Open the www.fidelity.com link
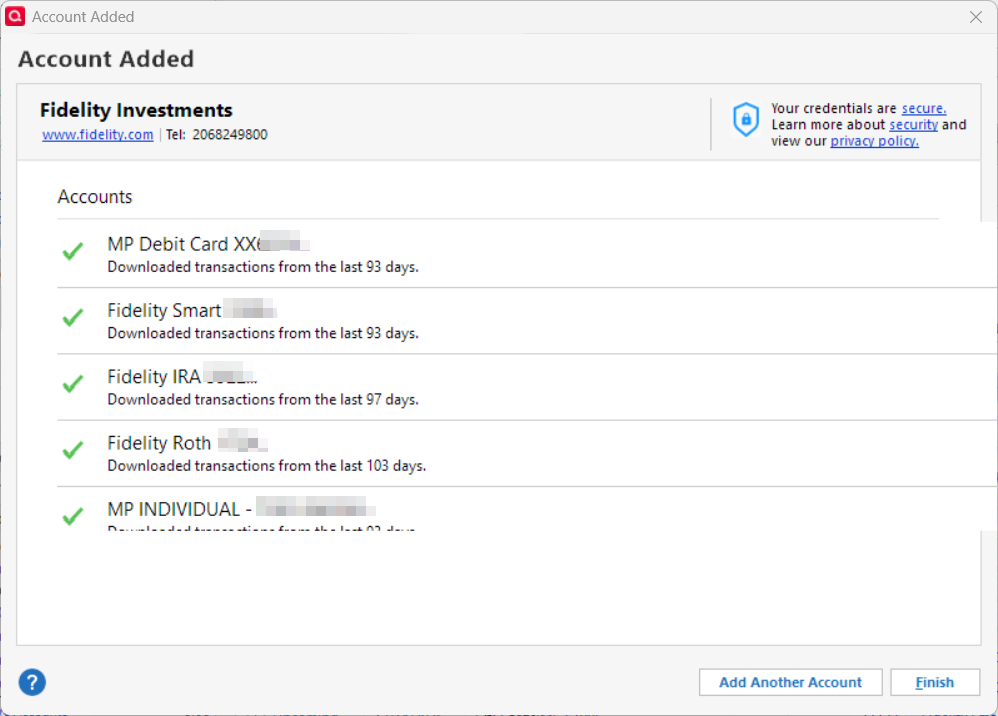This screenshot has height=716, width=998. tap(97, 135)
